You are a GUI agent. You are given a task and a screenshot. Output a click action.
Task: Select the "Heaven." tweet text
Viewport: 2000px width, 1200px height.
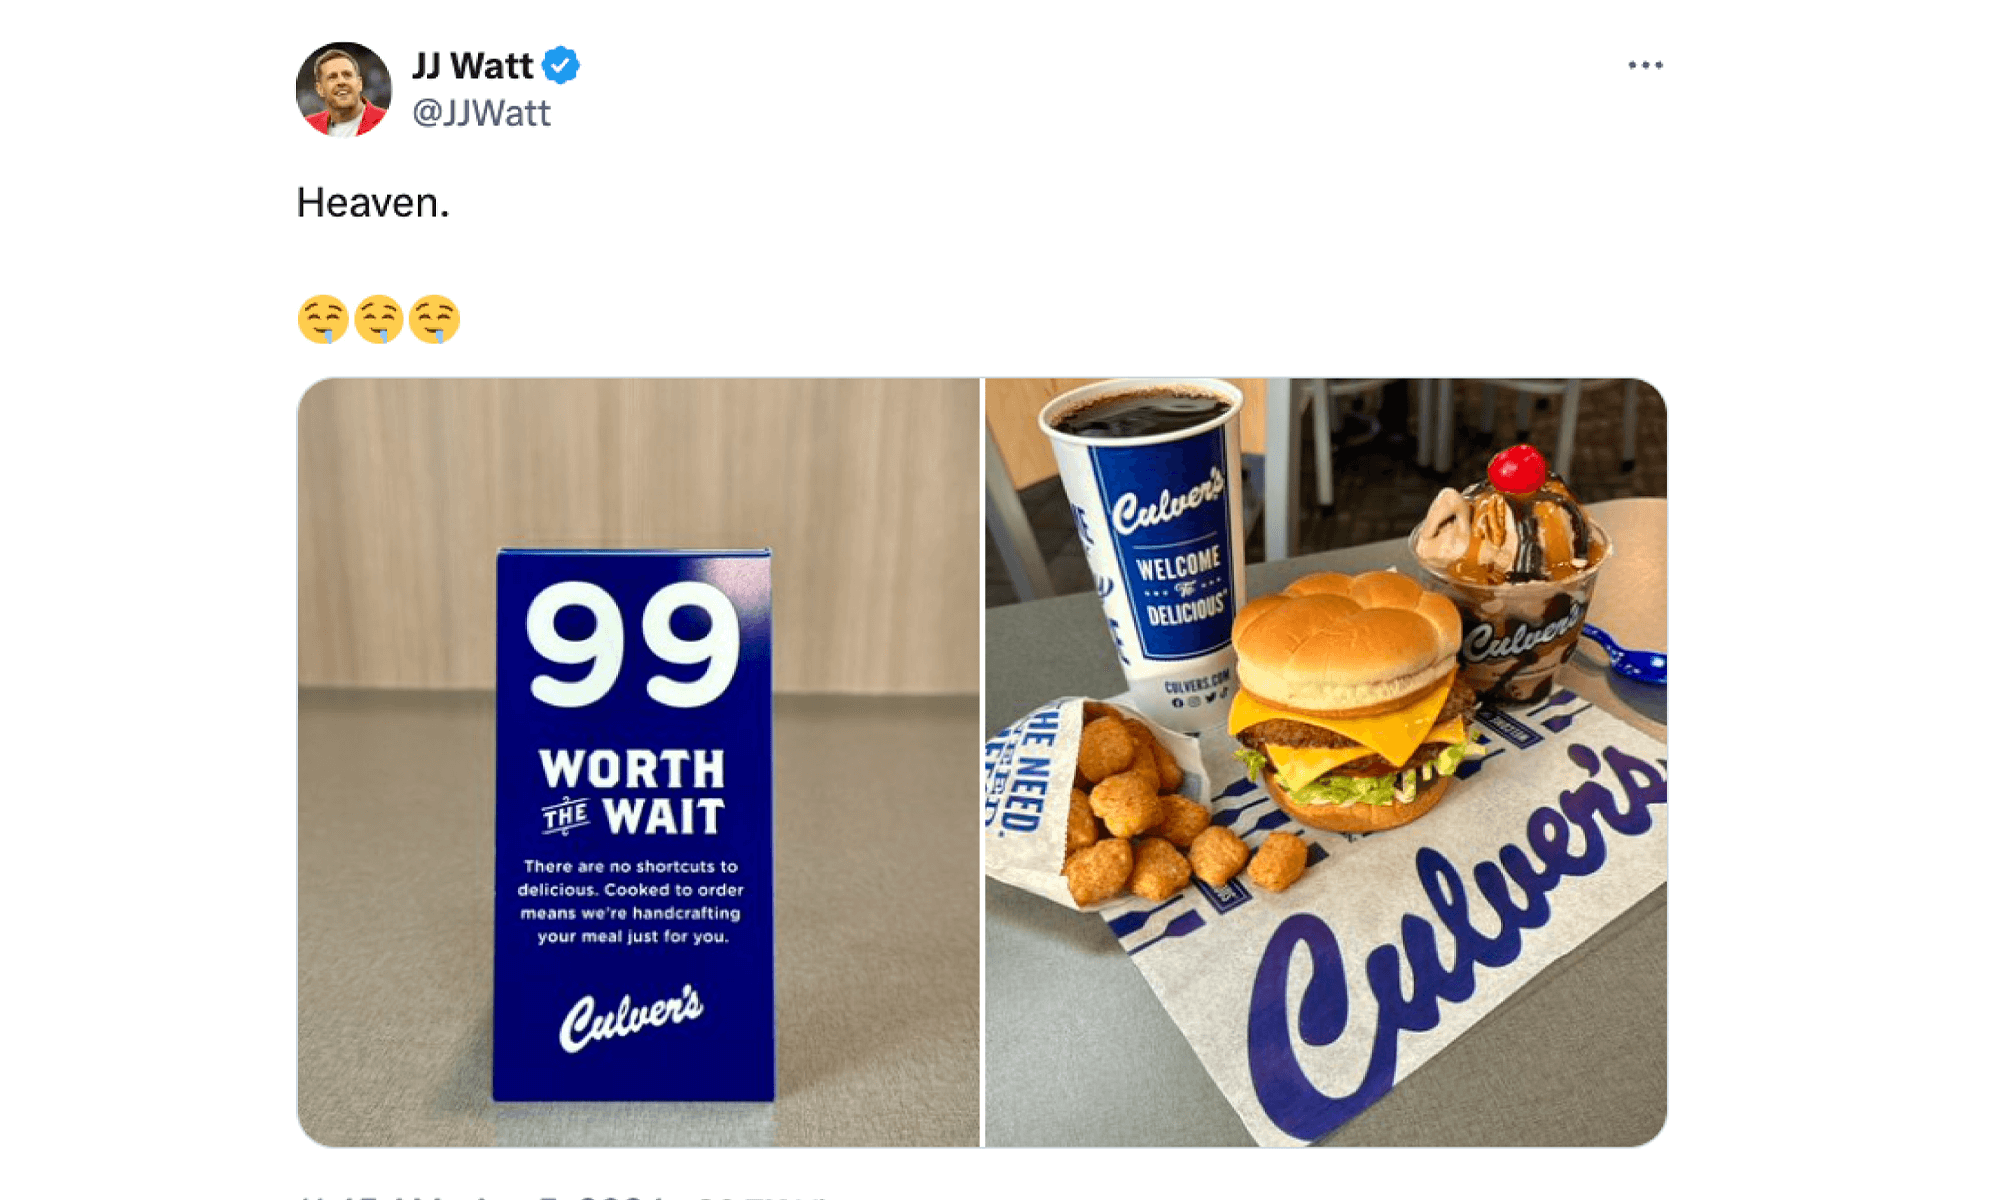373,203
